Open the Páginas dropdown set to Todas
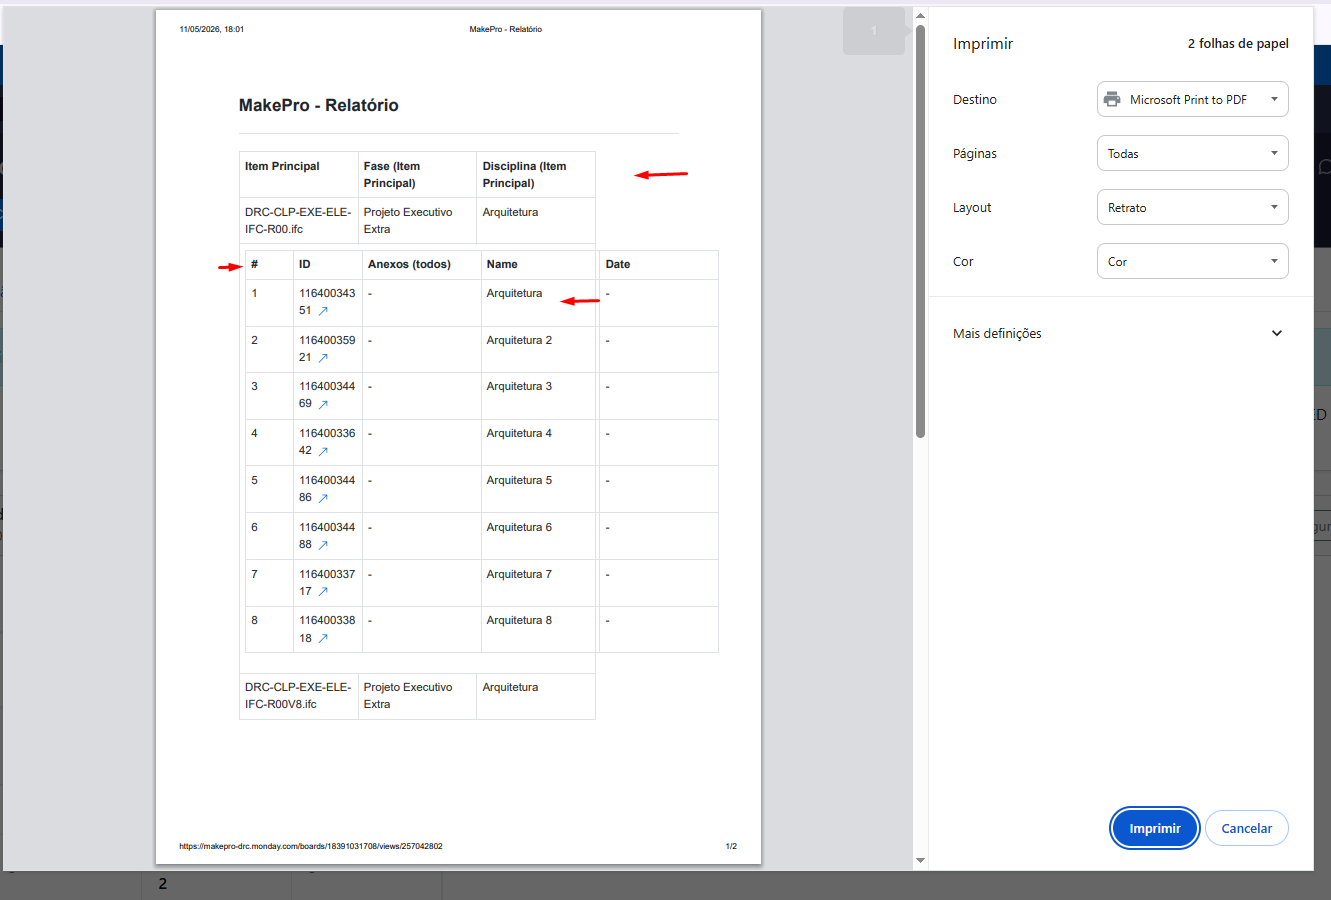The width and height of the screenshot is (1331, 900). [1192, 154]
